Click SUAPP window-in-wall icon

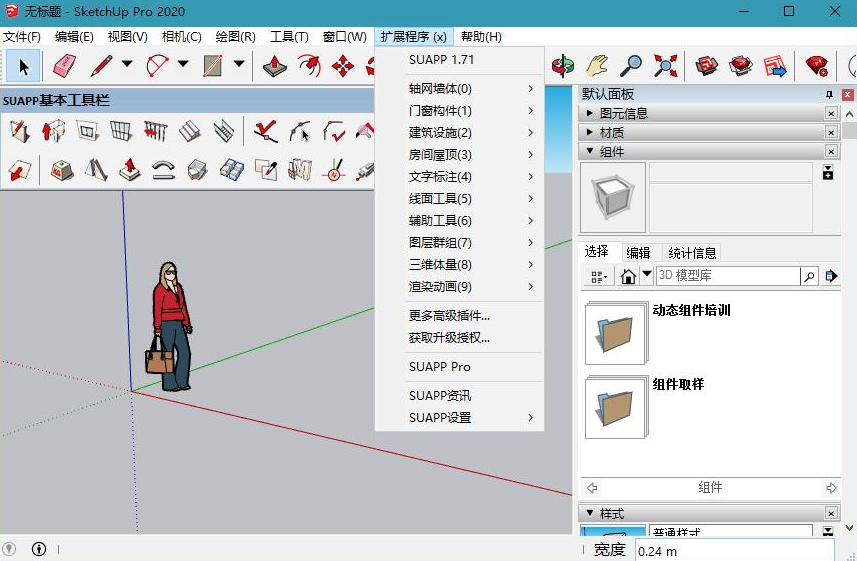coord(87,131)
